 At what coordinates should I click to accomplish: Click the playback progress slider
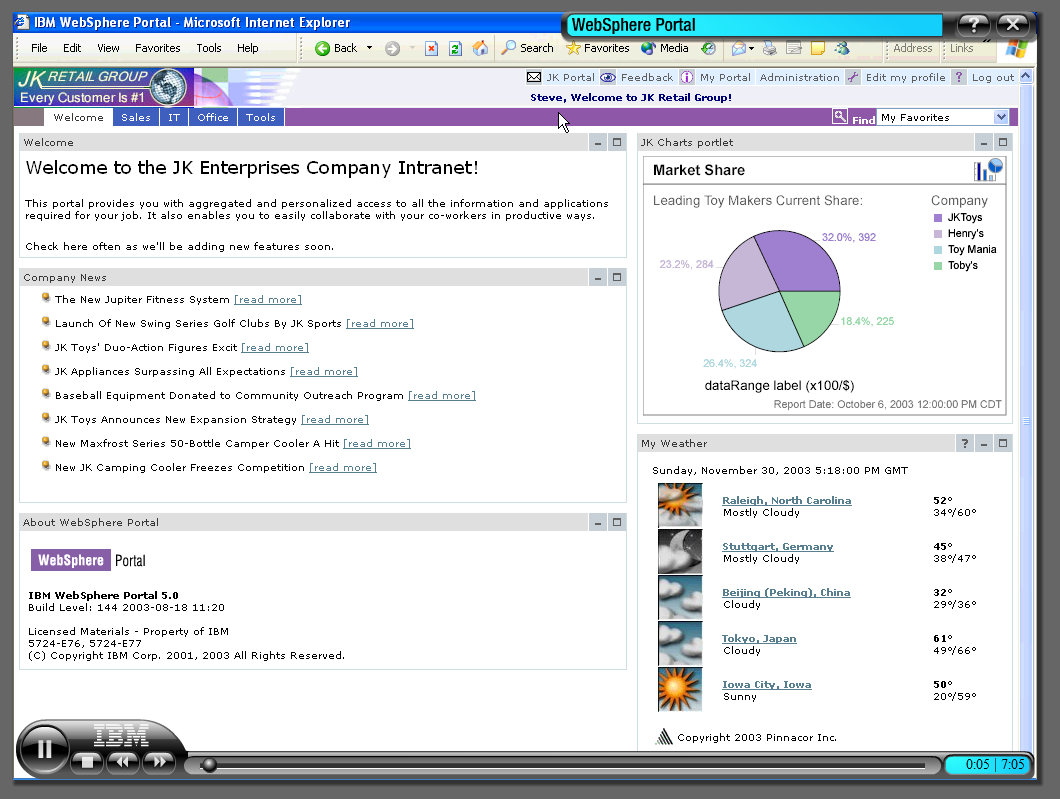pos(207,764)
